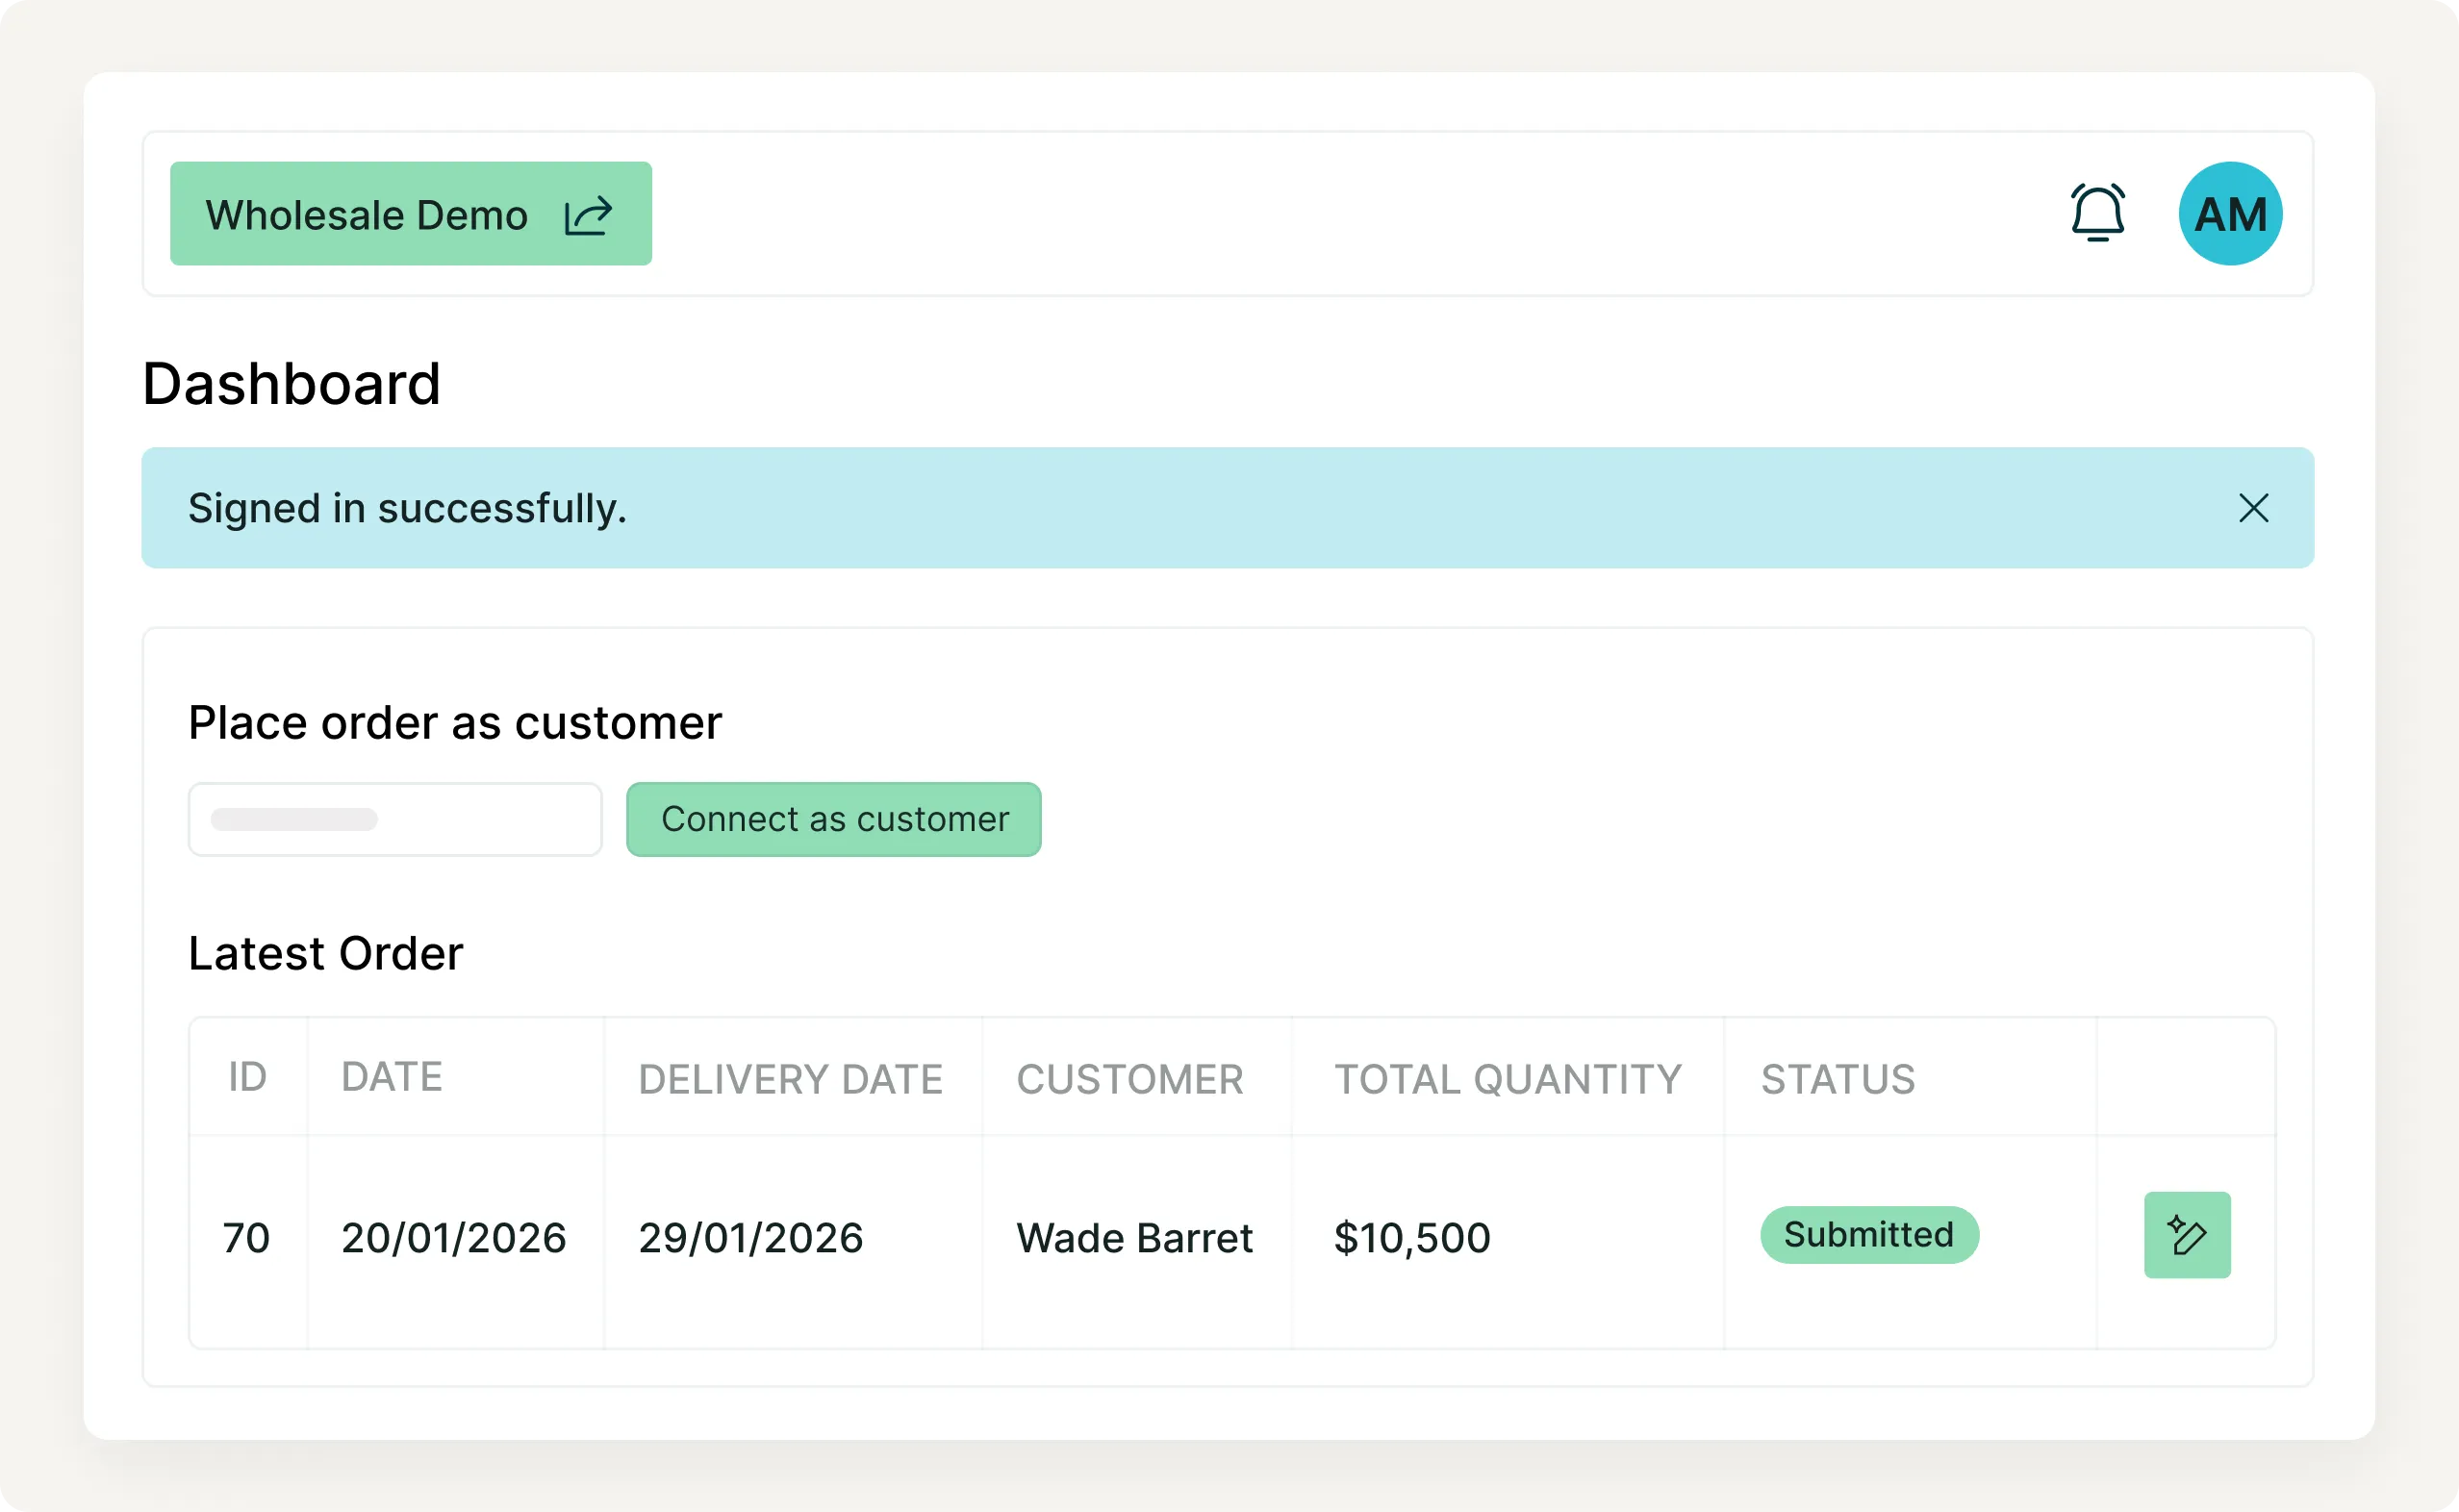Click the Connect as customer button
Screen dimensions: 2459x1512
click(x=833, y=819)
